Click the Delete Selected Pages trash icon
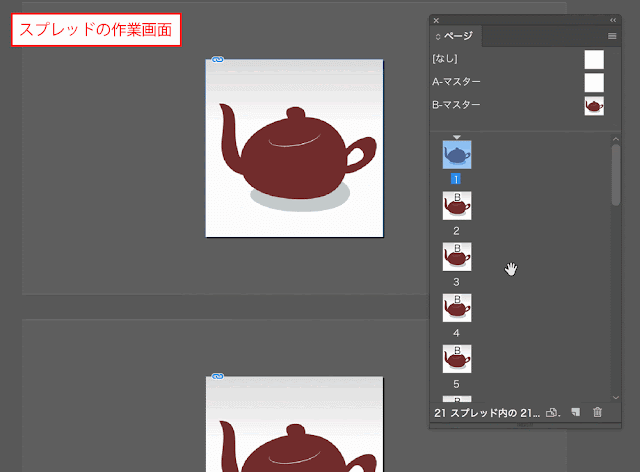Screen dimensions: 640x472 tap(598, 412)
